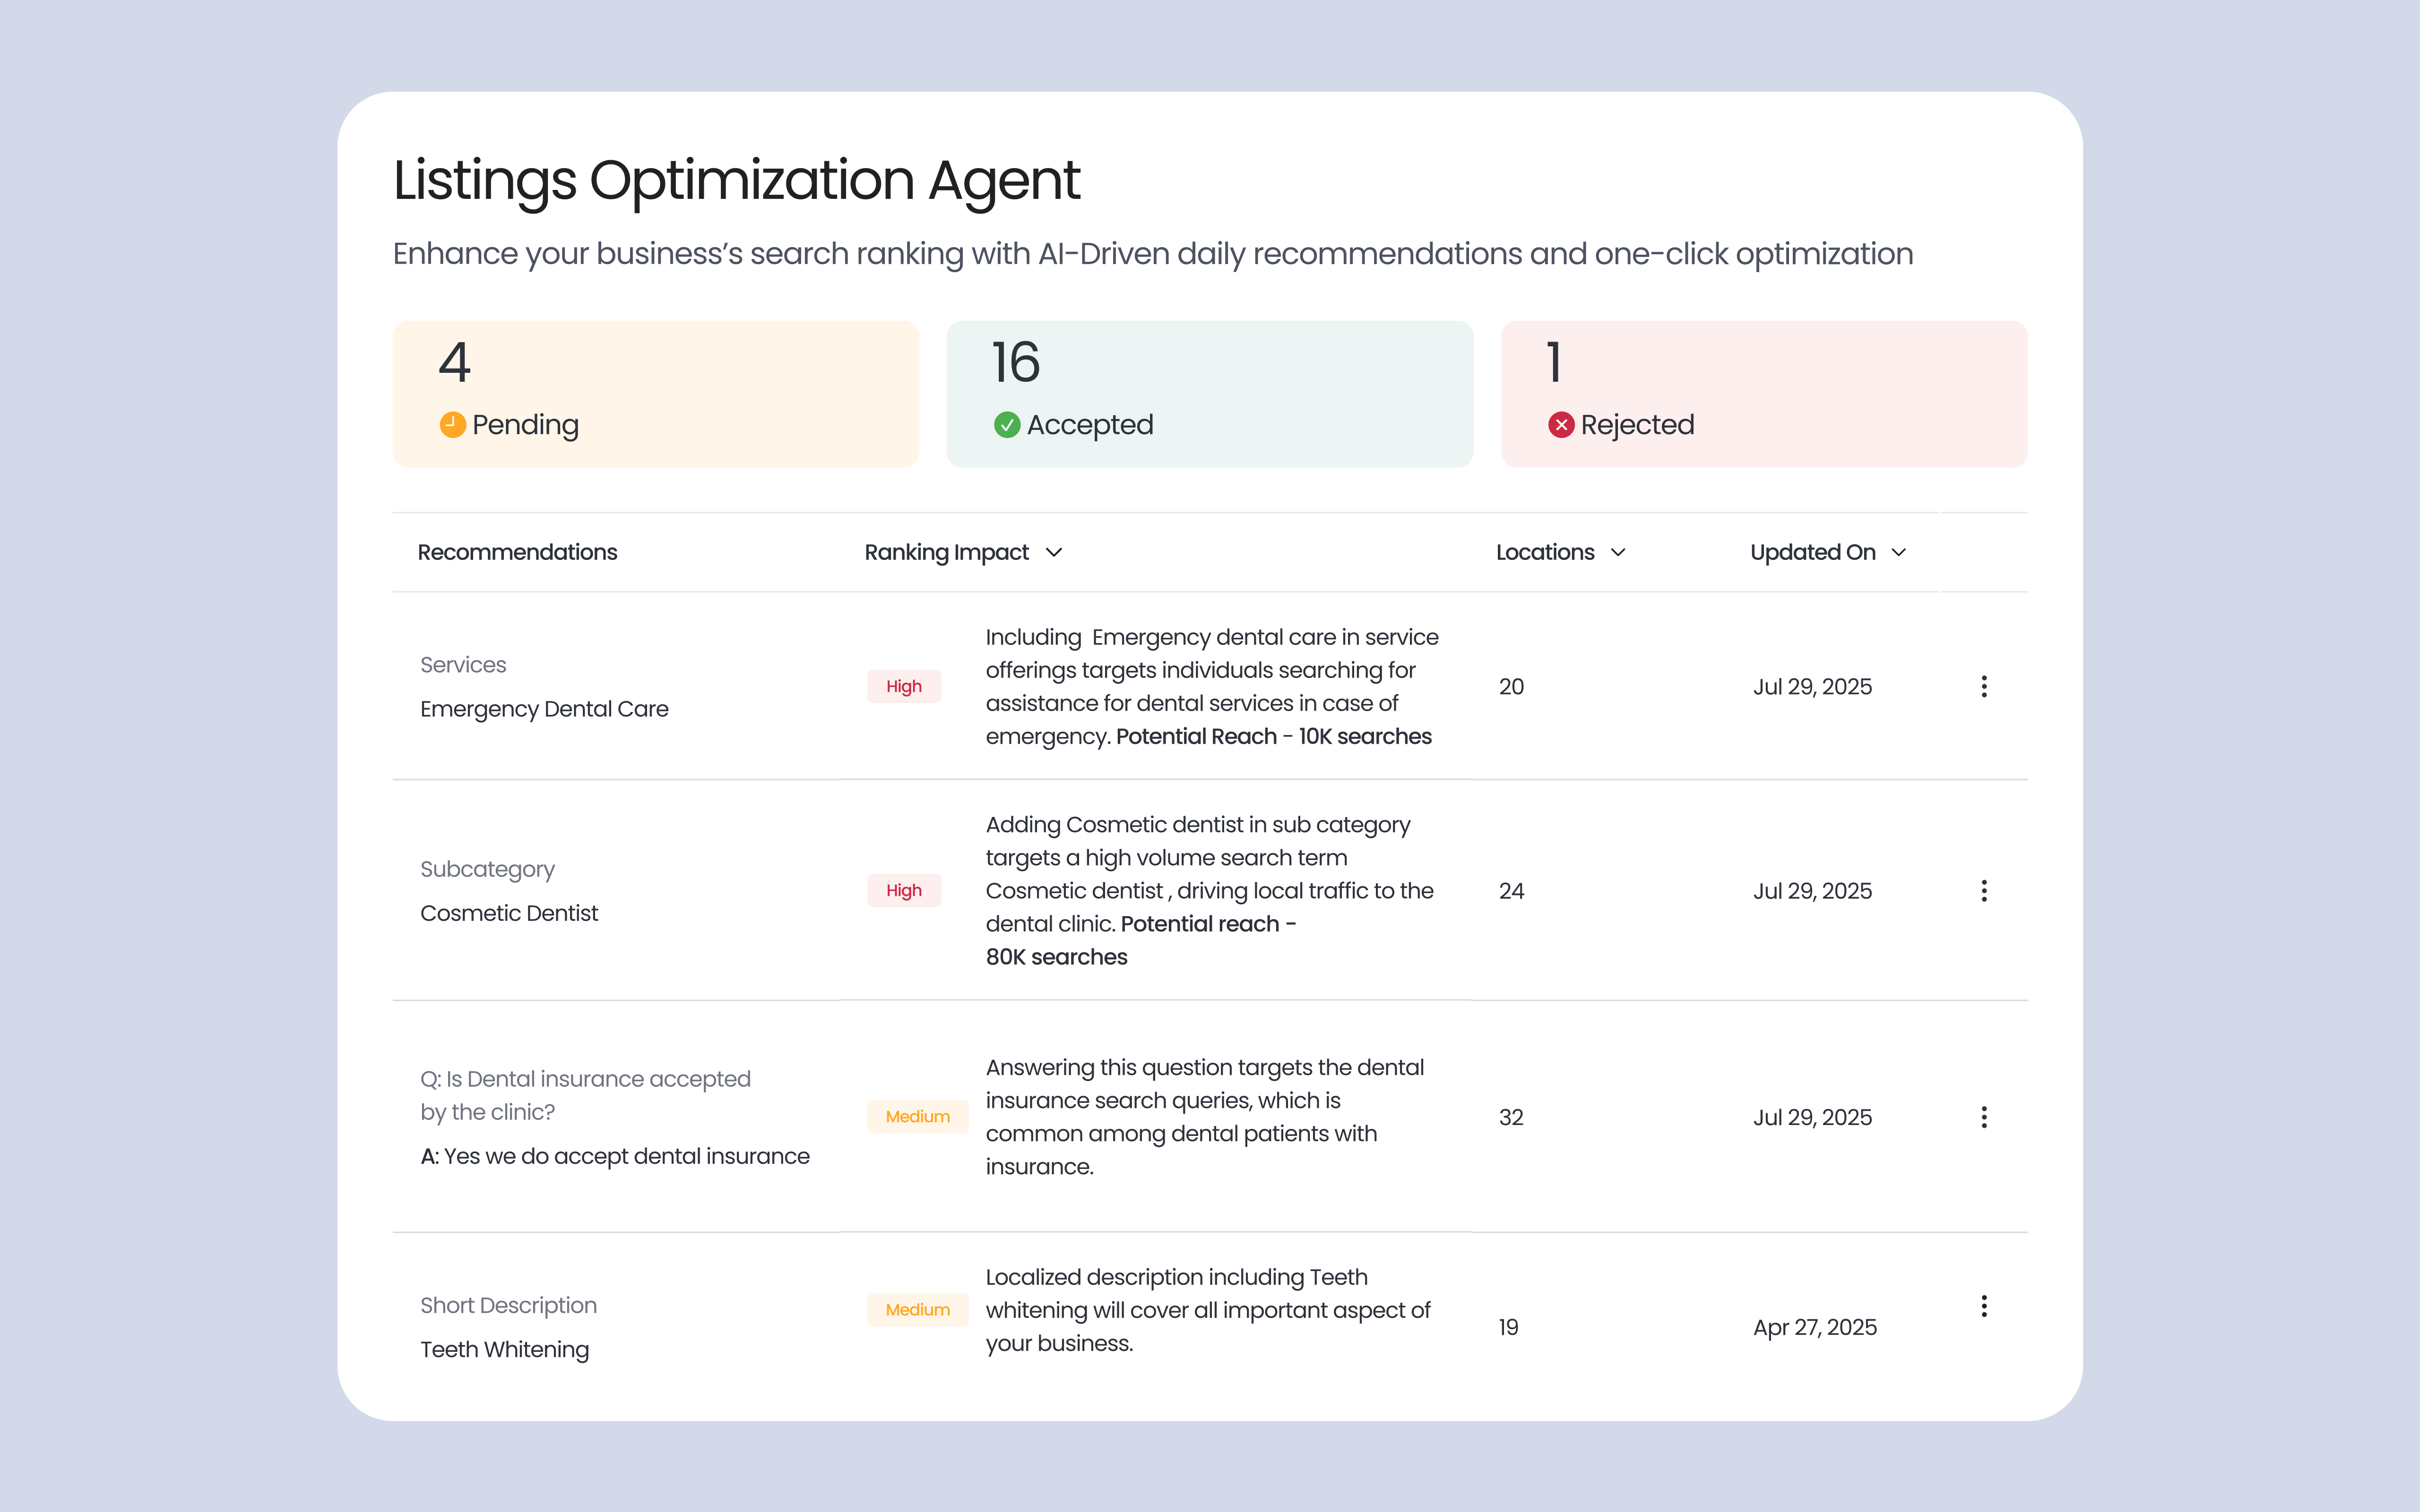Select the Pending status card
The height and width of the screenshot is (1512, 2420).
(x=655, y=393)
